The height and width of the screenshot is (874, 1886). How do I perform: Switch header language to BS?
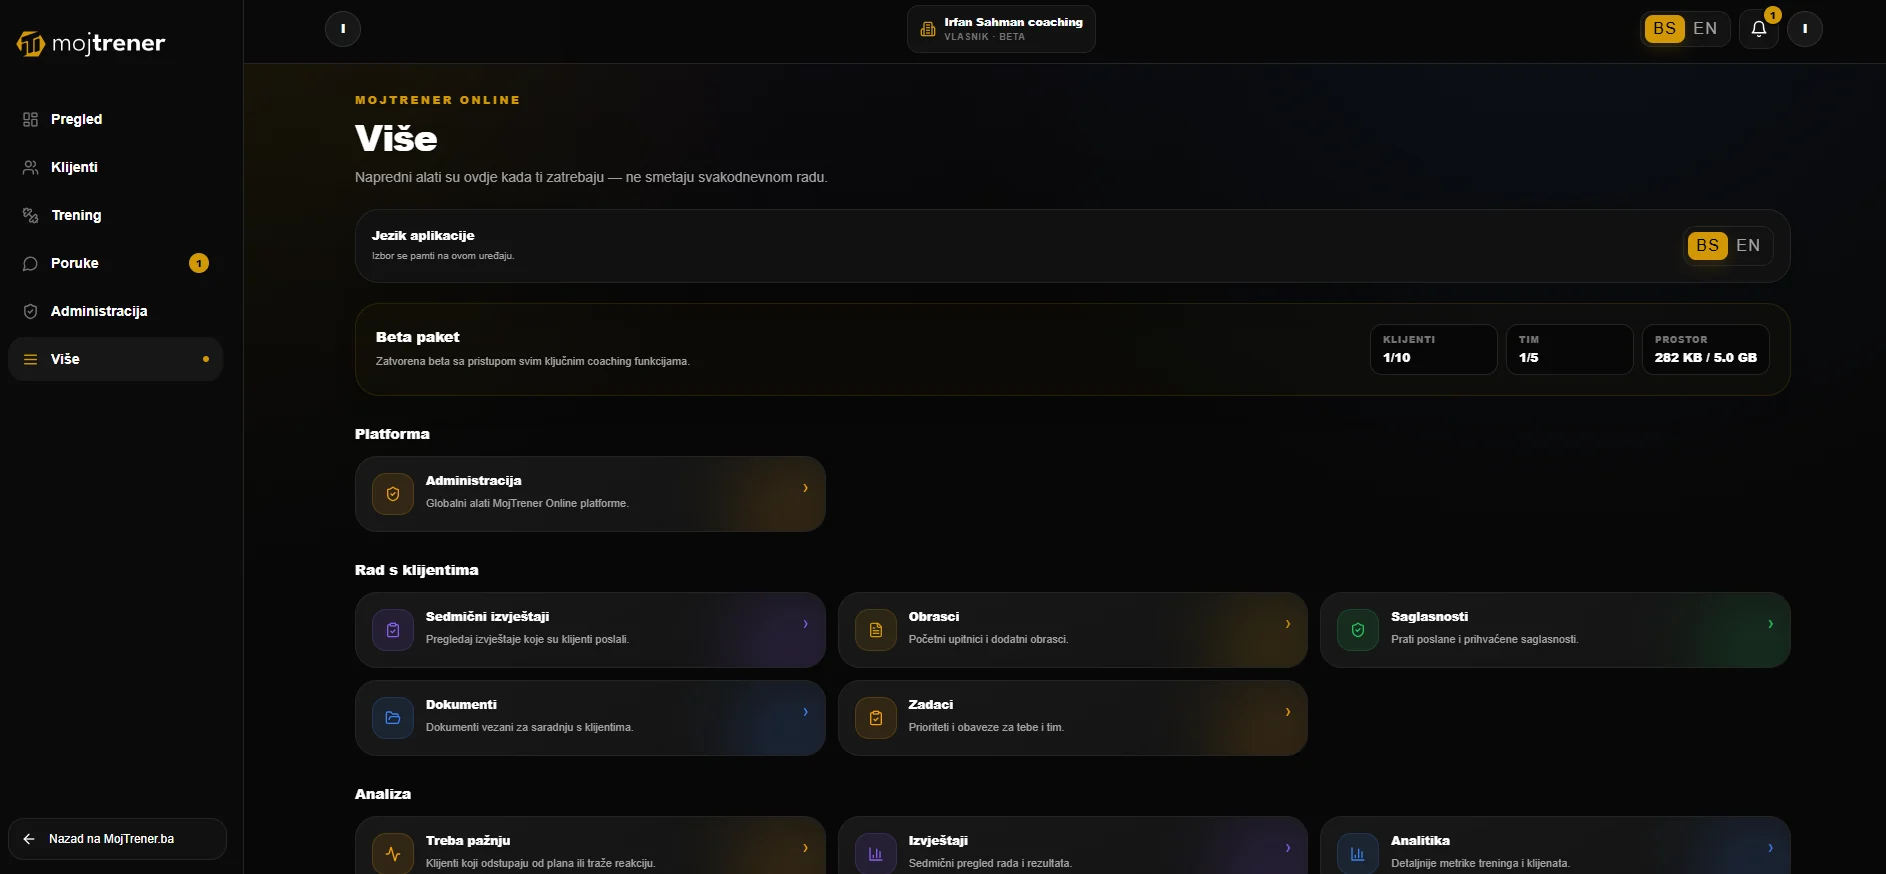coord(1665,29)
